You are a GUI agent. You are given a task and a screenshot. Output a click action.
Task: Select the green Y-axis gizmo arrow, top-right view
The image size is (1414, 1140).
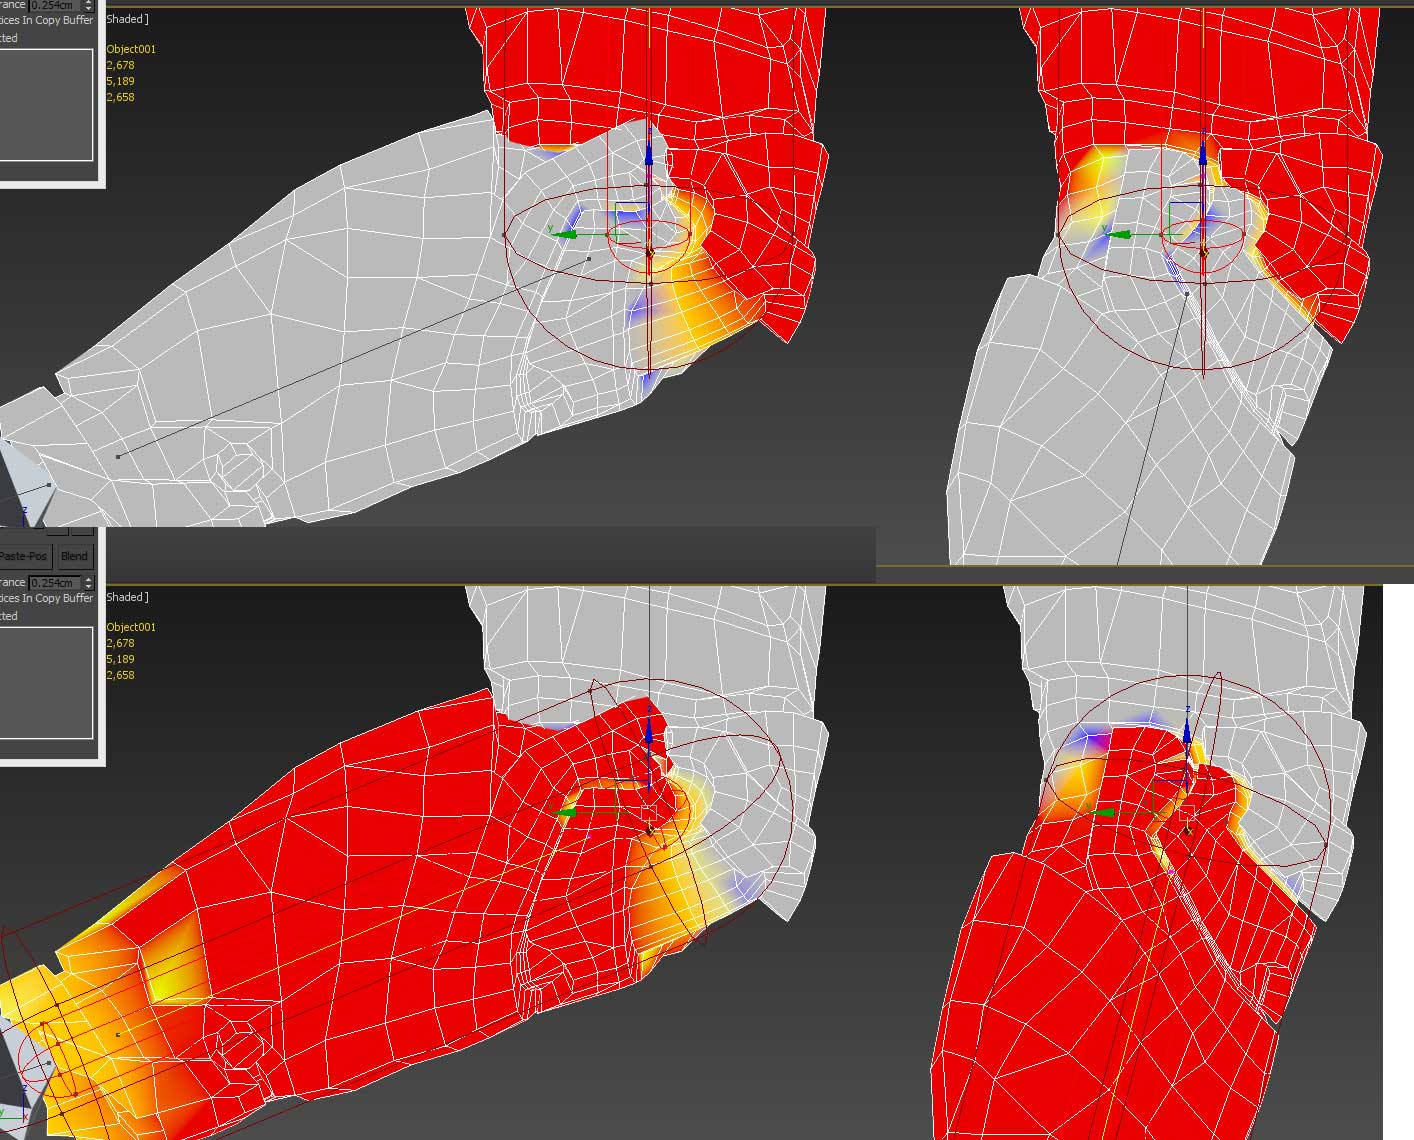click(1120, 235)
